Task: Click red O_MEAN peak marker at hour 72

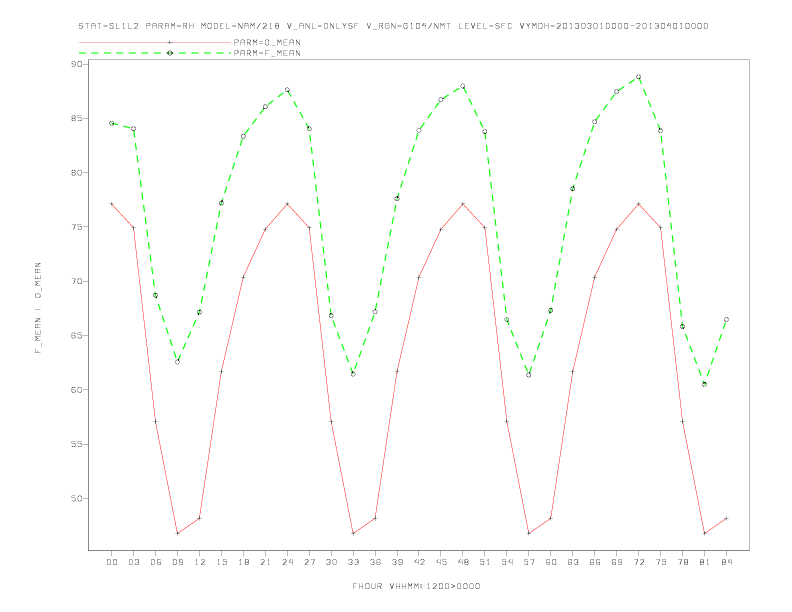Action: 638,204
